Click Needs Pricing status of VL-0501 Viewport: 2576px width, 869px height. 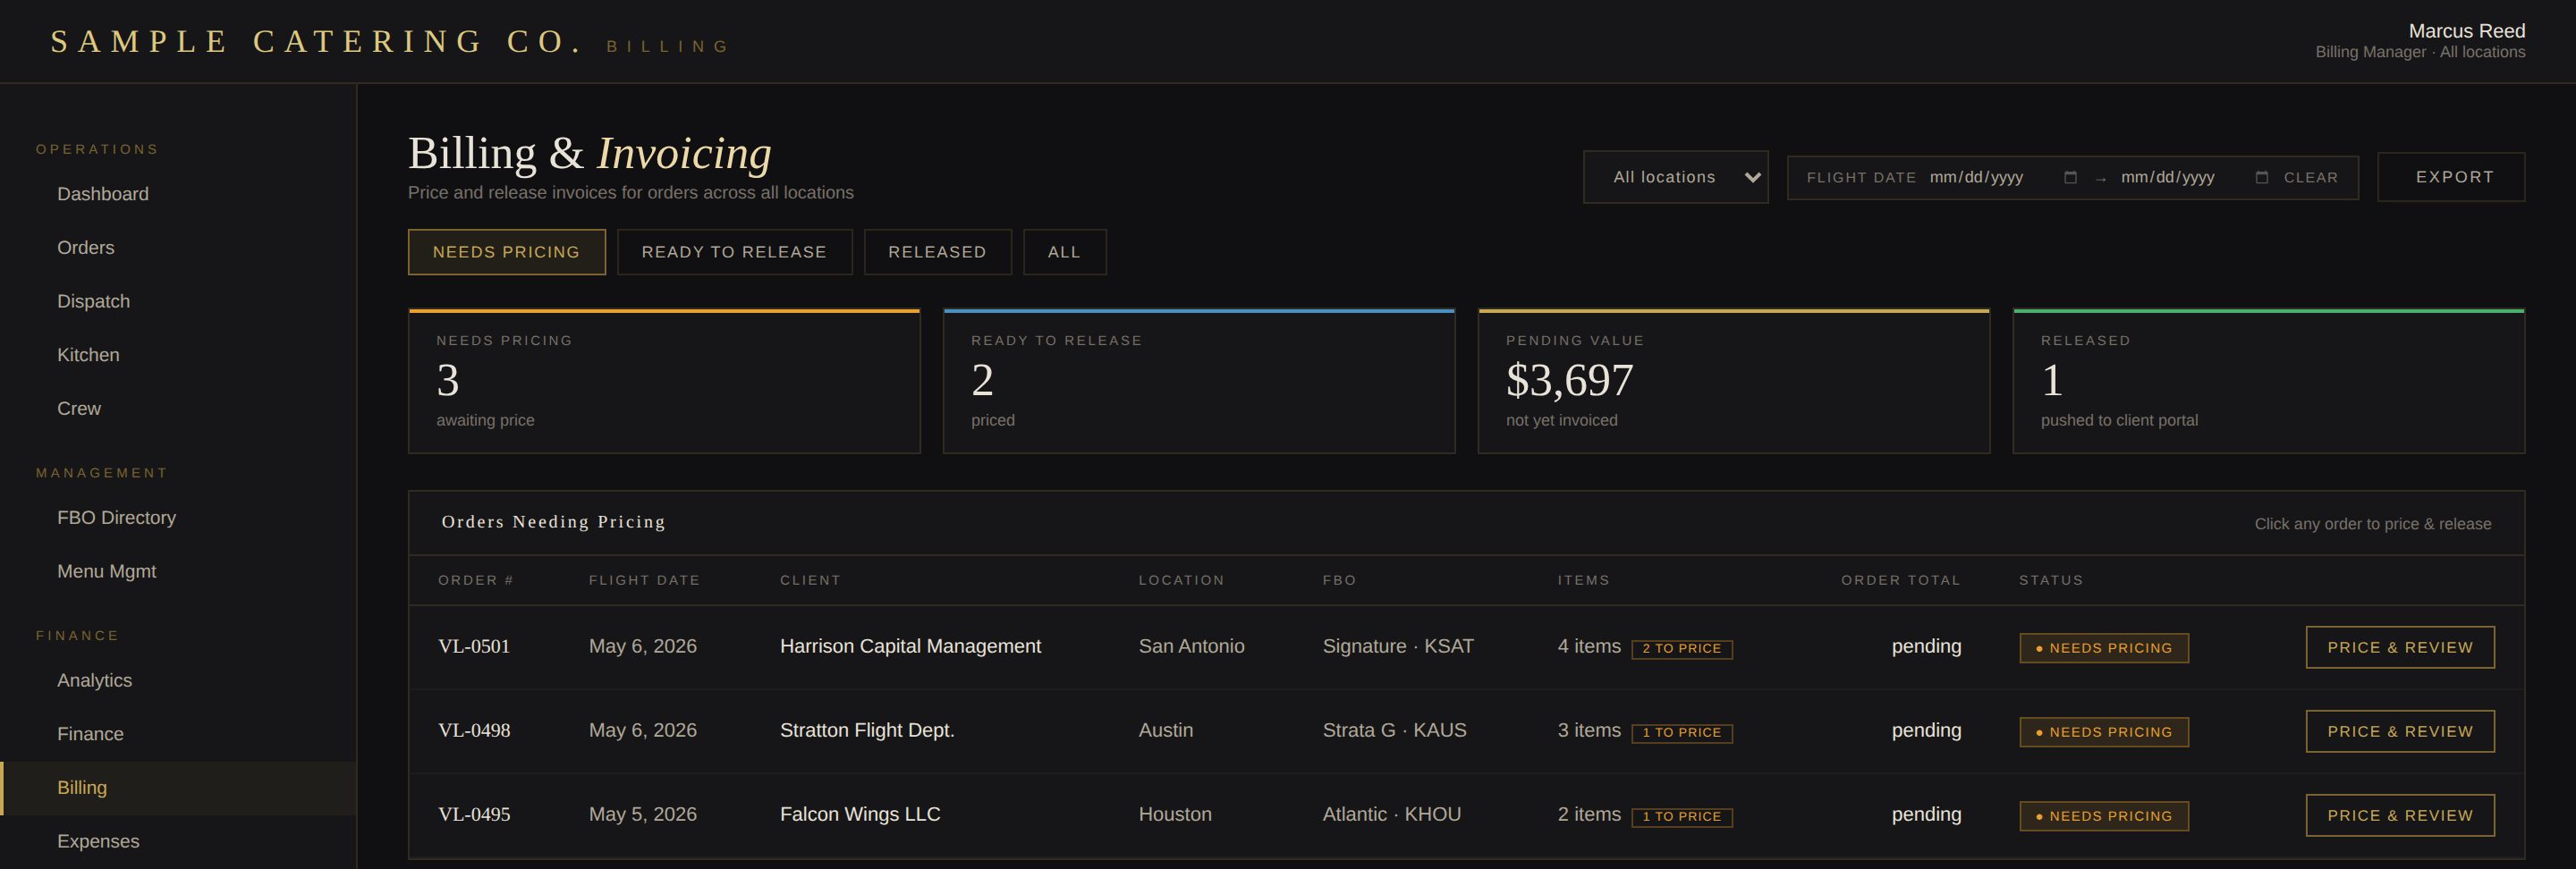2104,648
